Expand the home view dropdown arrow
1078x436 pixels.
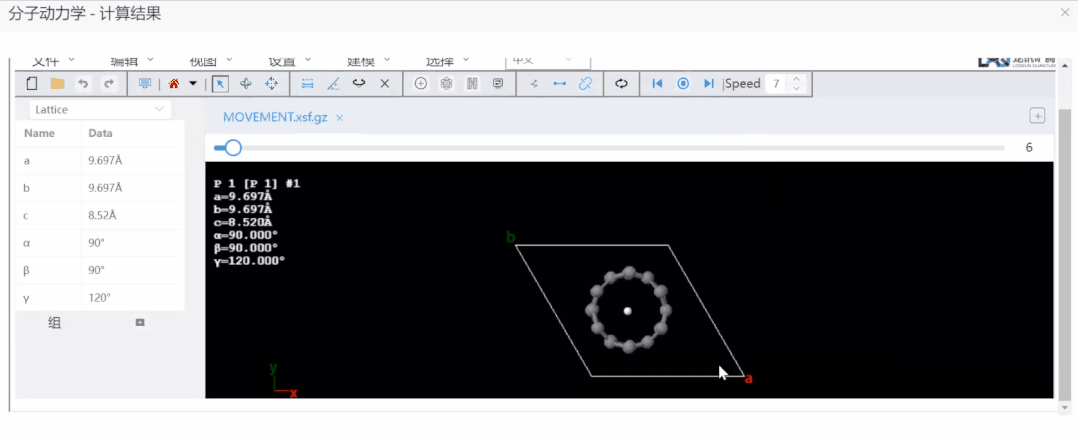pos(193,84)
